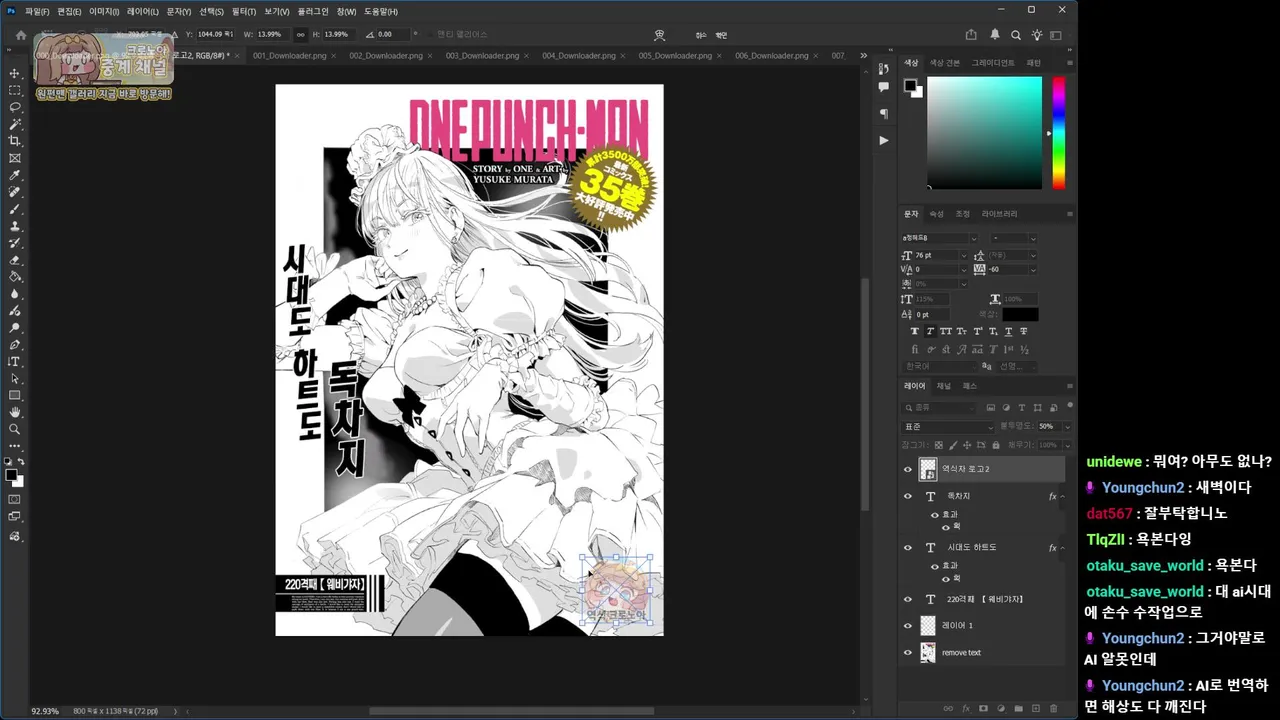Hide the 레이어 1 layer

pos(908,625)
